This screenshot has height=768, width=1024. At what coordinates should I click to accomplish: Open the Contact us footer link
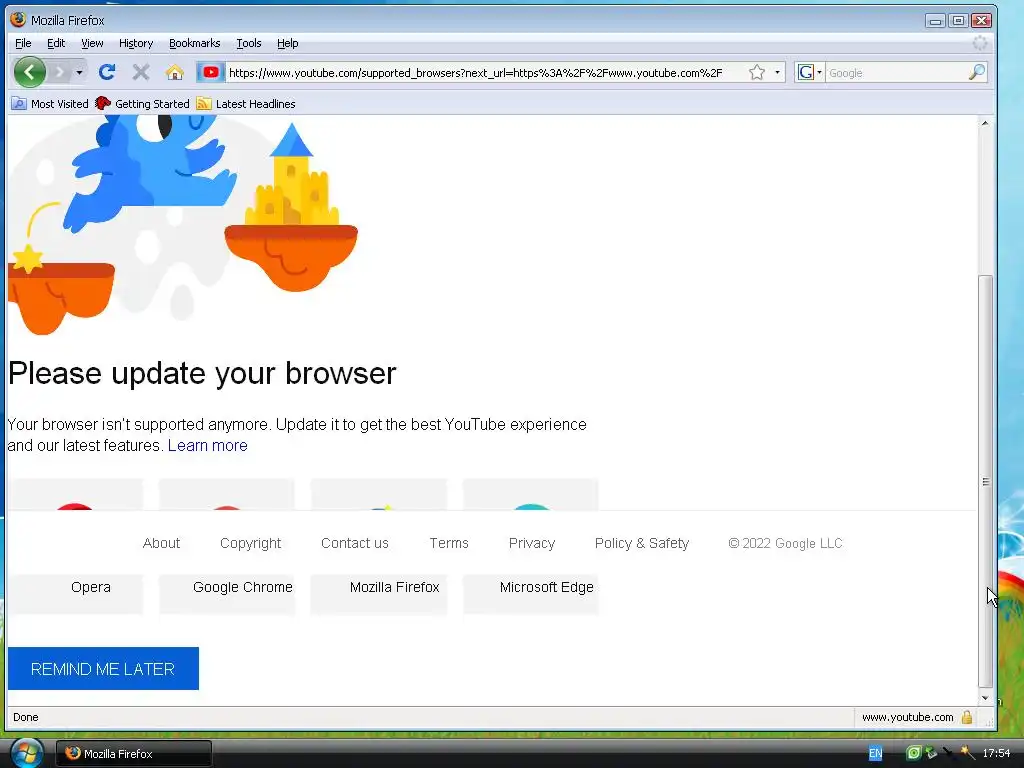pyautogui.click(x=355, y=543)
